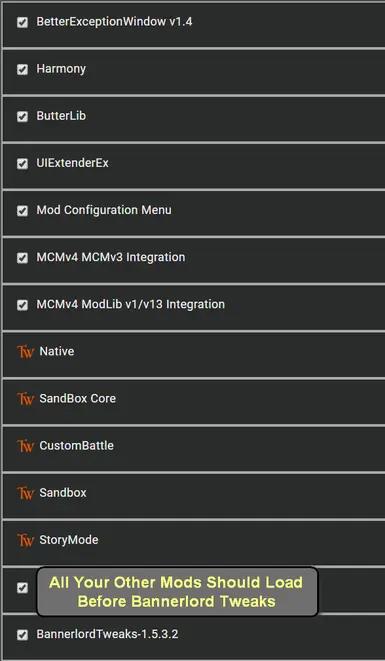Select the BannerlordTweaks-1.5.3.2 entry label

[x=107, y=634]
